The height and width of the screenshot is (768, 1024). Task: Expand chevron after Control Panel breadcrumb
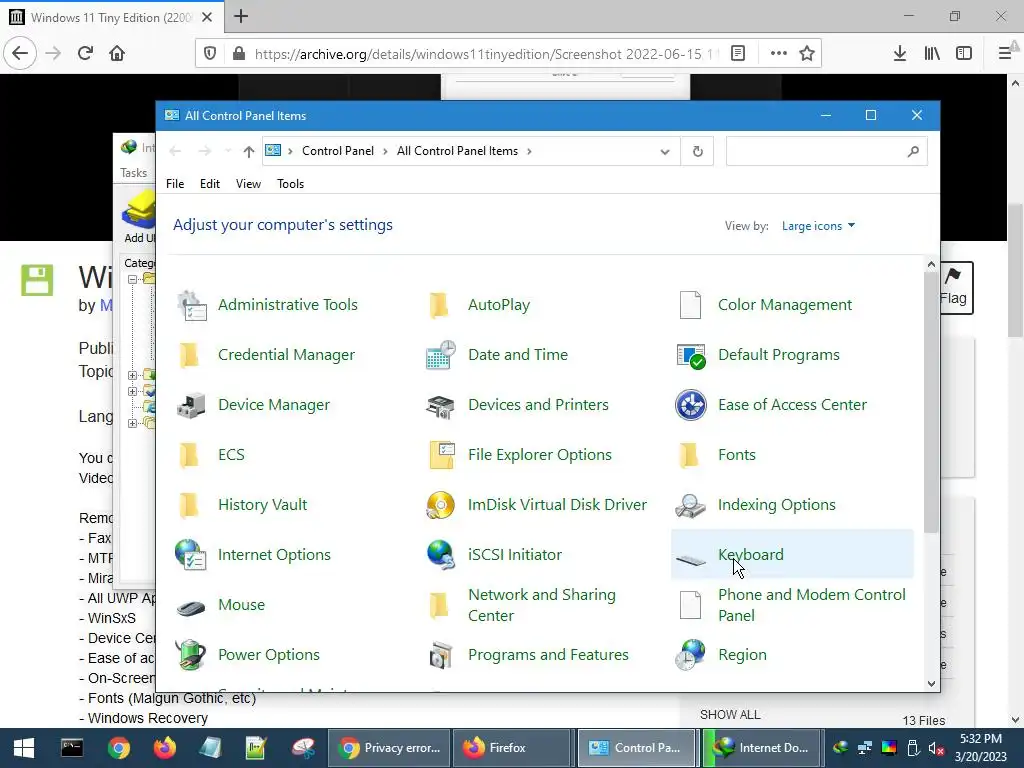click(x=385, y=152)
